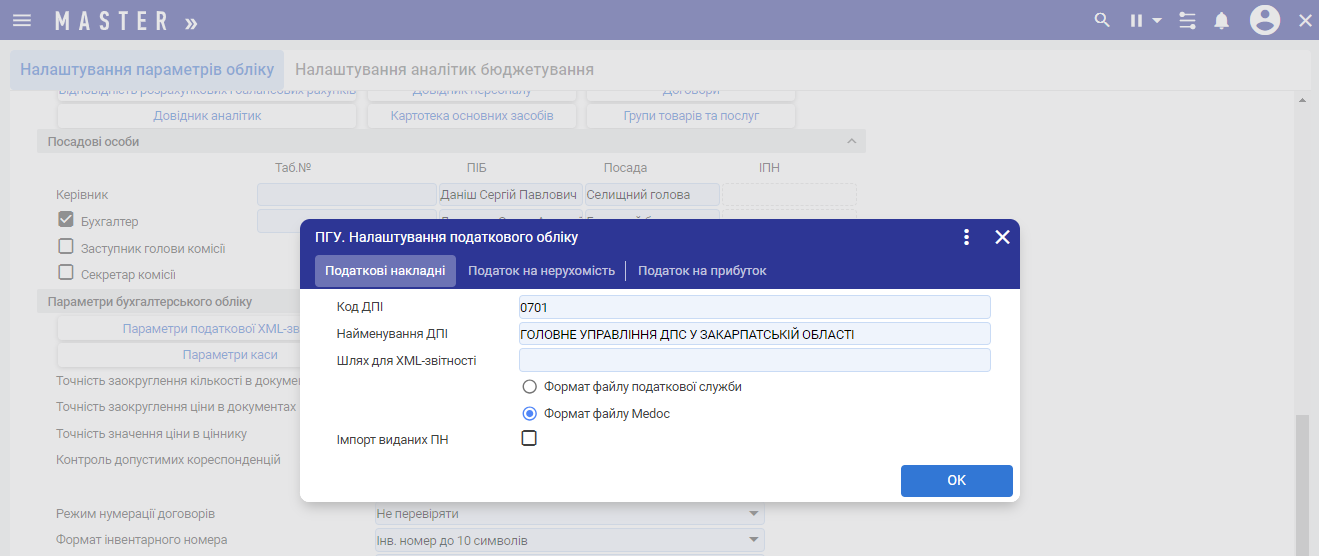Click the Шлях для XML-звітності field
This screenshot has width=1319, height=556.
click(x=754, y=360)
